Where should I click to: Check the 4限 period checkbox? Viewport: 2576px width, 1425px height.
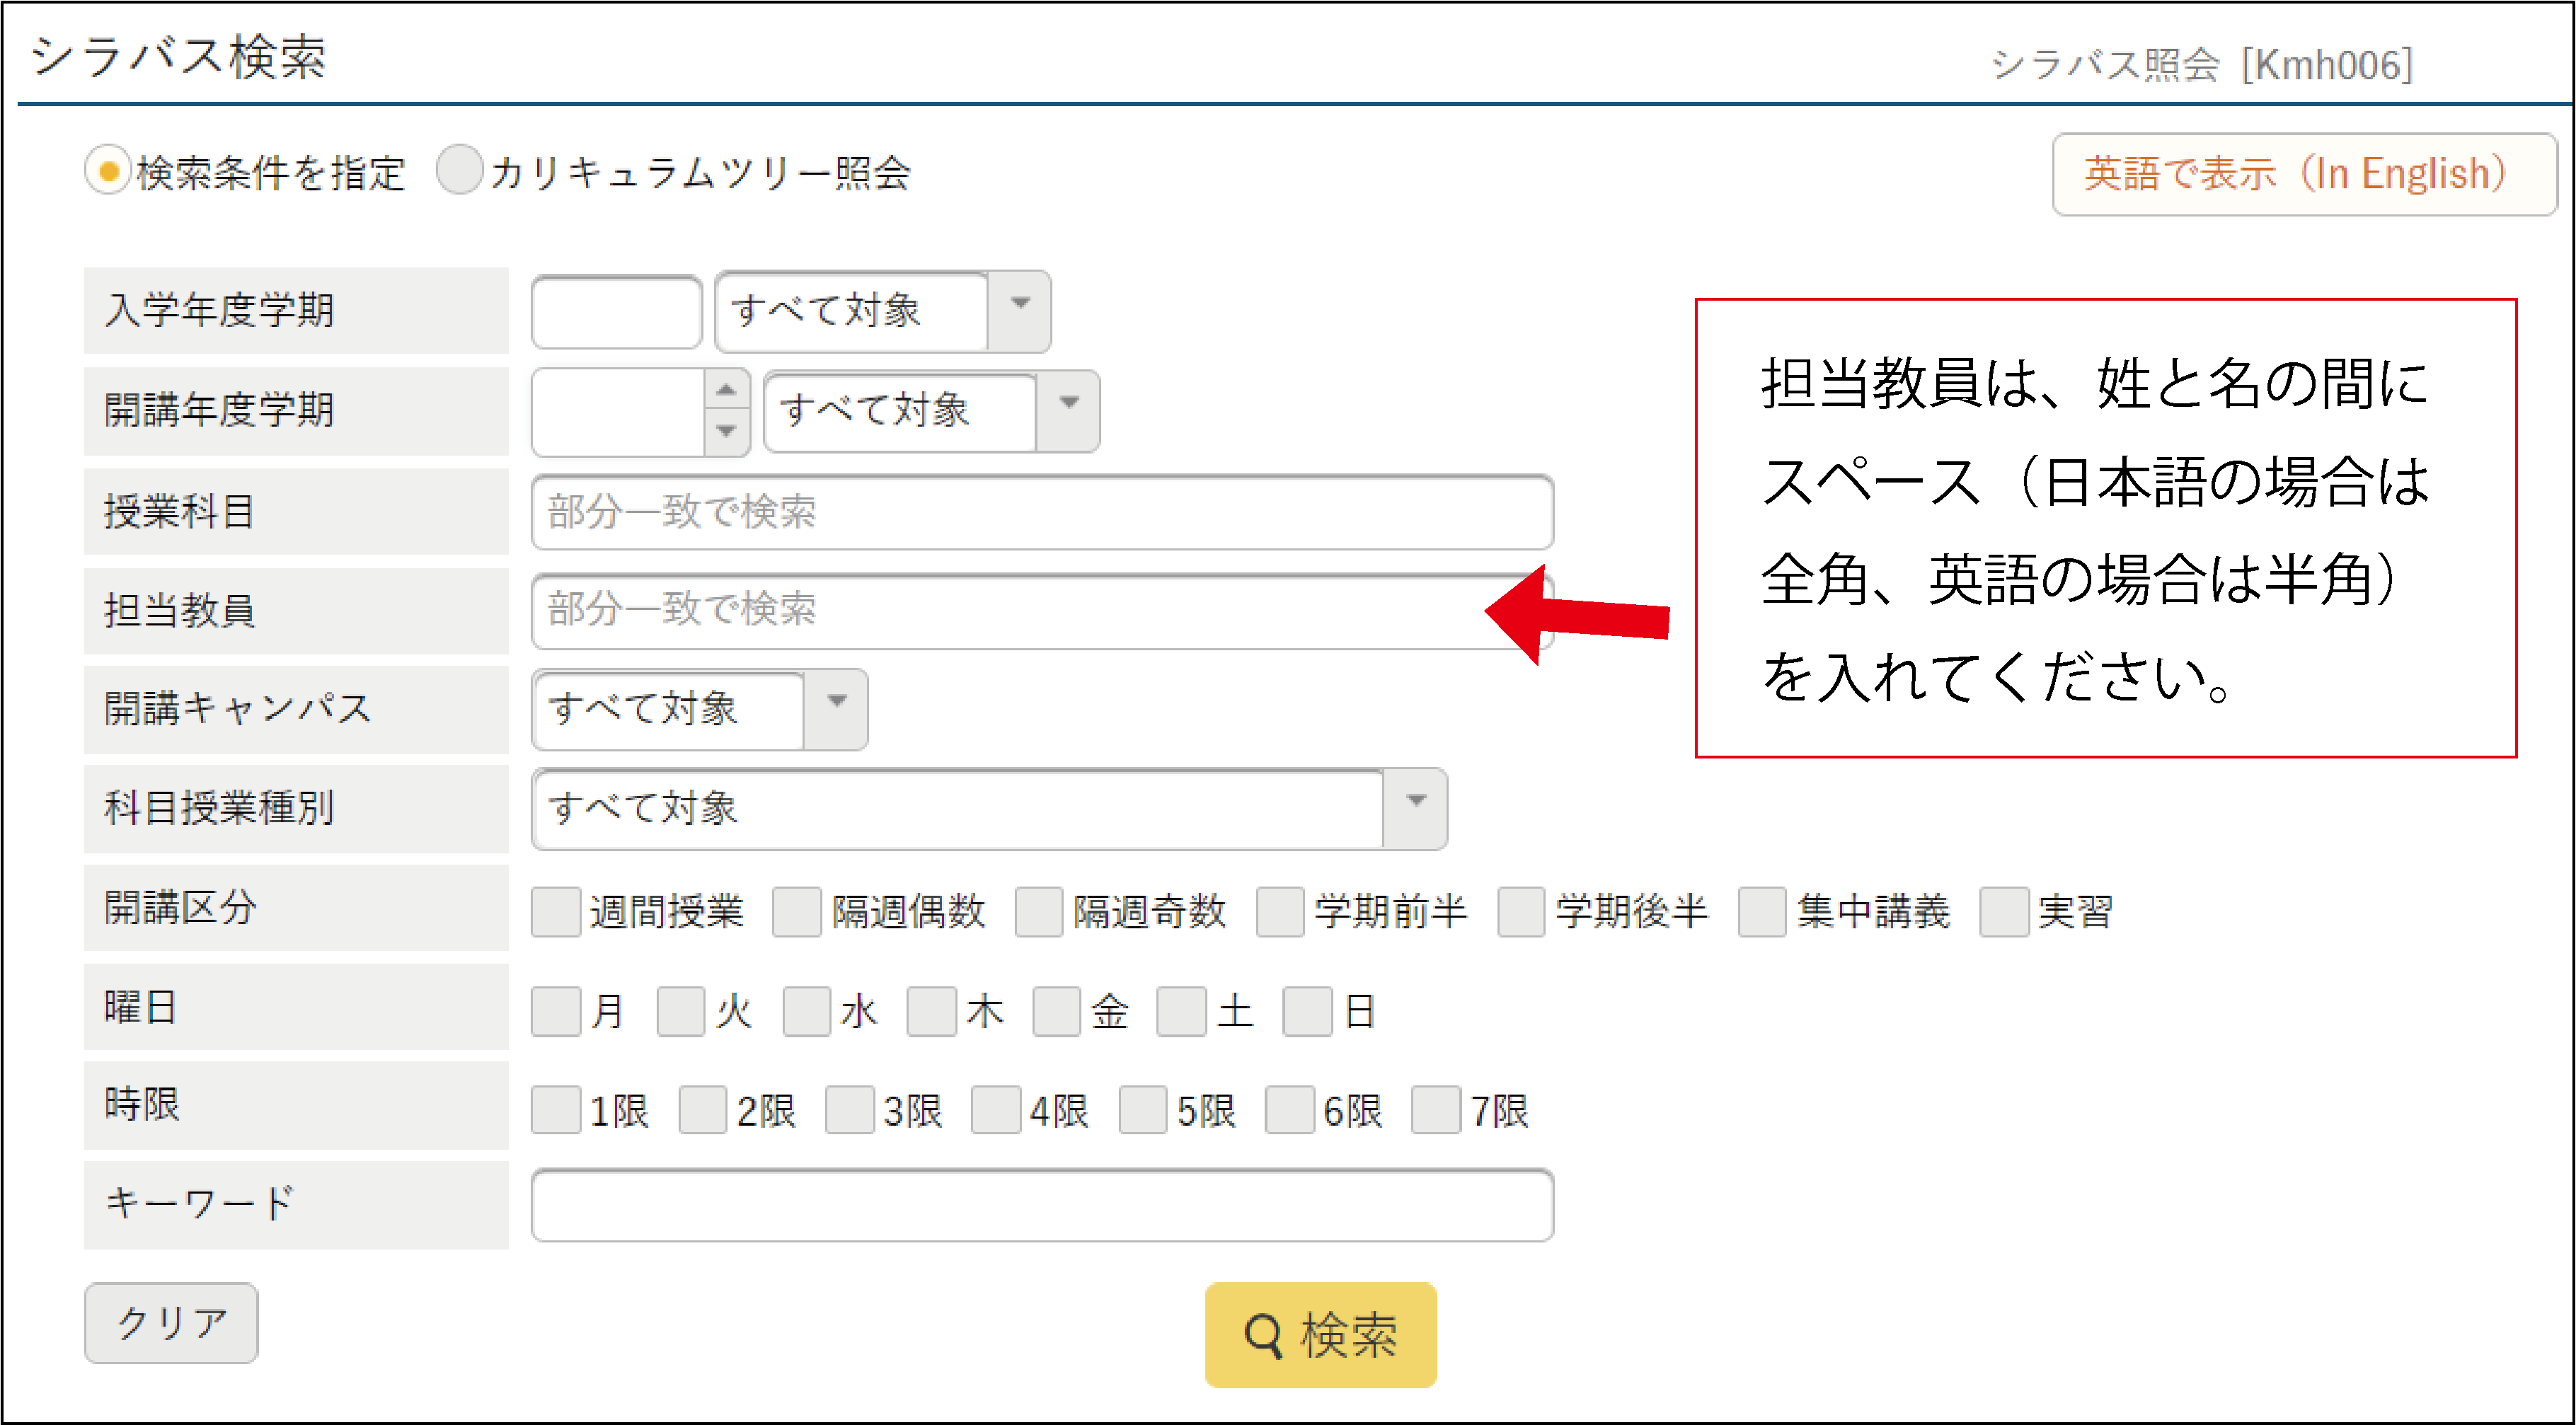[x=996, y=1110]
